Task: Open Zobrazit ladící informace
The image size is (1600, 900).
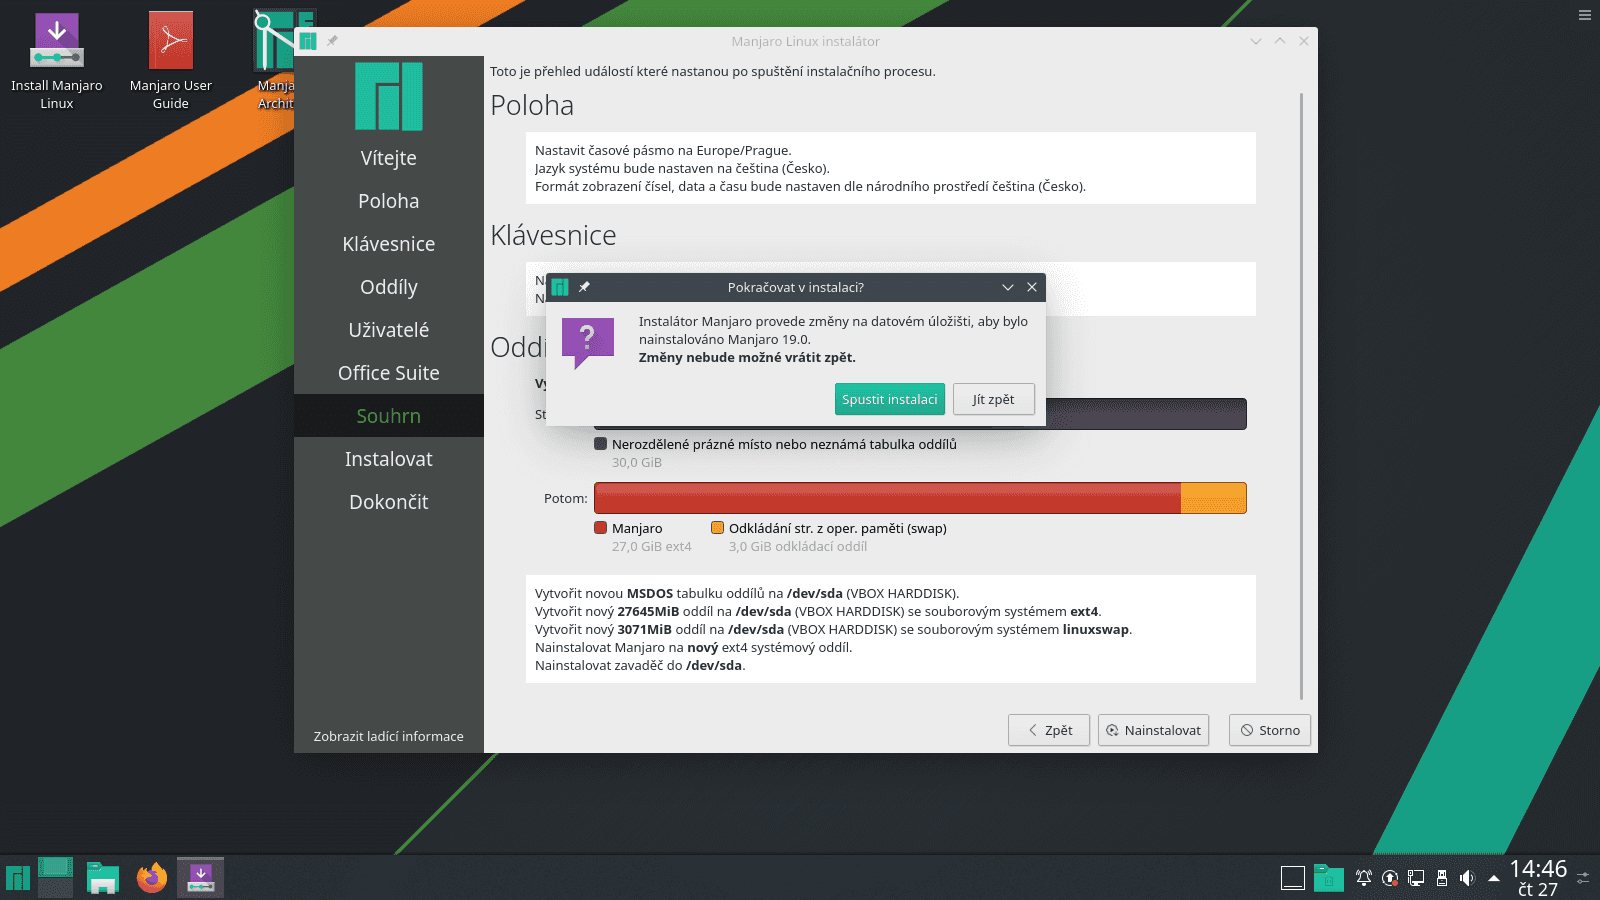Action: click(x=388, y=736)
